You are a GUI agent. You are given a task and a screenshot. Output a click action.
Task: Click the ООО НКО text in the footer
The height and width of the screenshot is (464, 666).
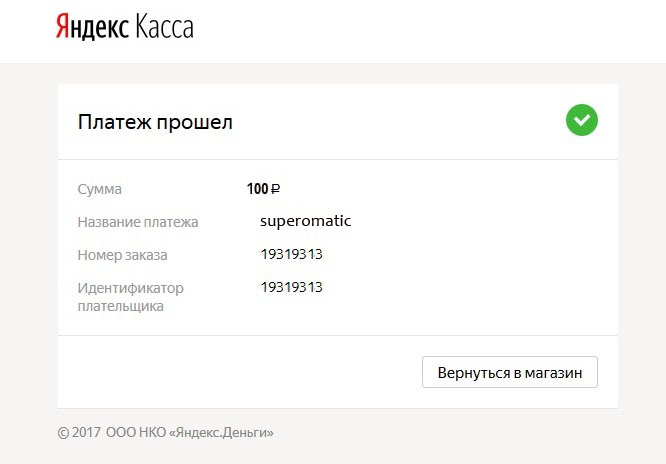tap(136, 433)
